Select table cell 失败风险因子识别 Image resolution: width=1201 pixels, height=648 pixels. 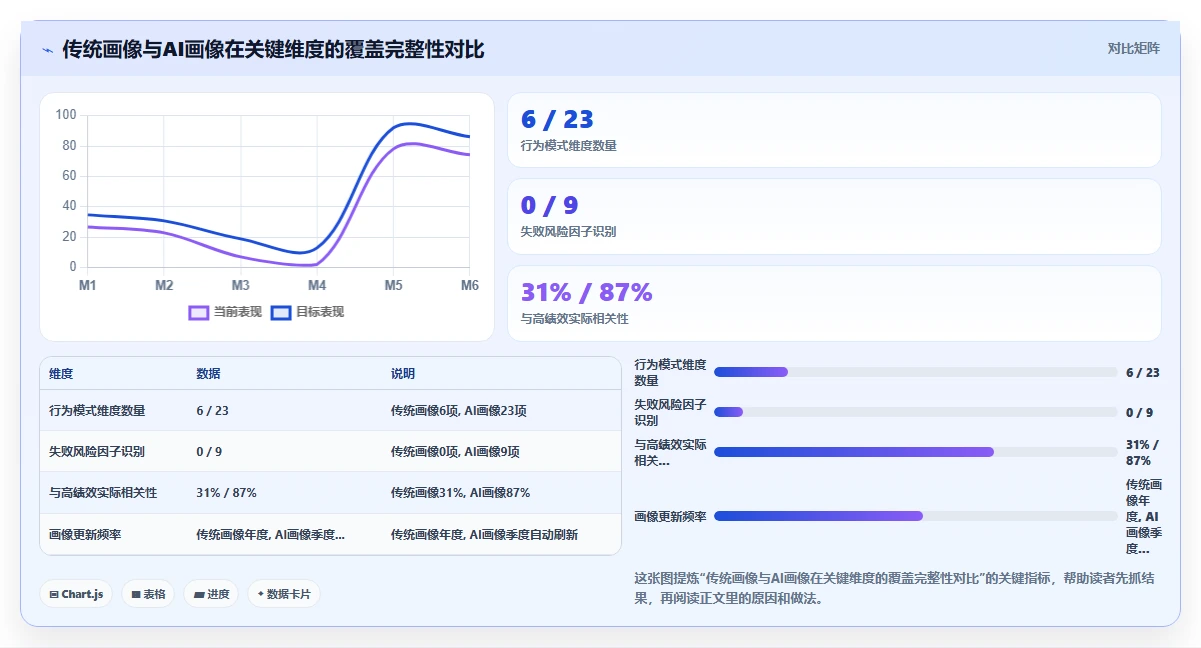click(x=97, y=452)
